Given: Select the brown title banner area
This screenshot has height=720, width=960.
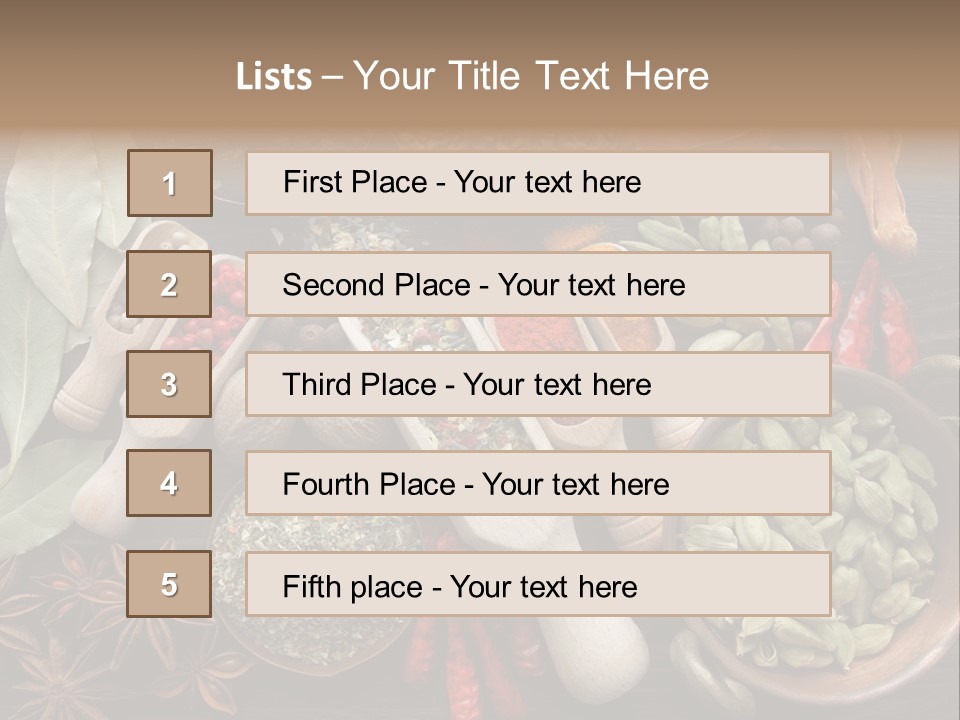Looking at the screenshot, I should [480, 67].
